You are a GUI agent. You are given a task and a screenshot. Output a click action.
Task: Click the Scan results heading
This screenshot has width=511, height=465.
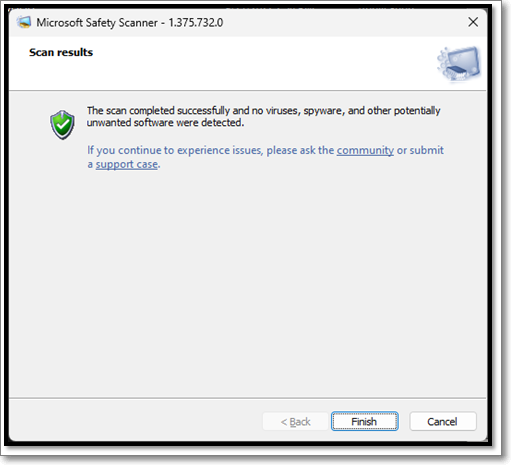coord(61,52)
